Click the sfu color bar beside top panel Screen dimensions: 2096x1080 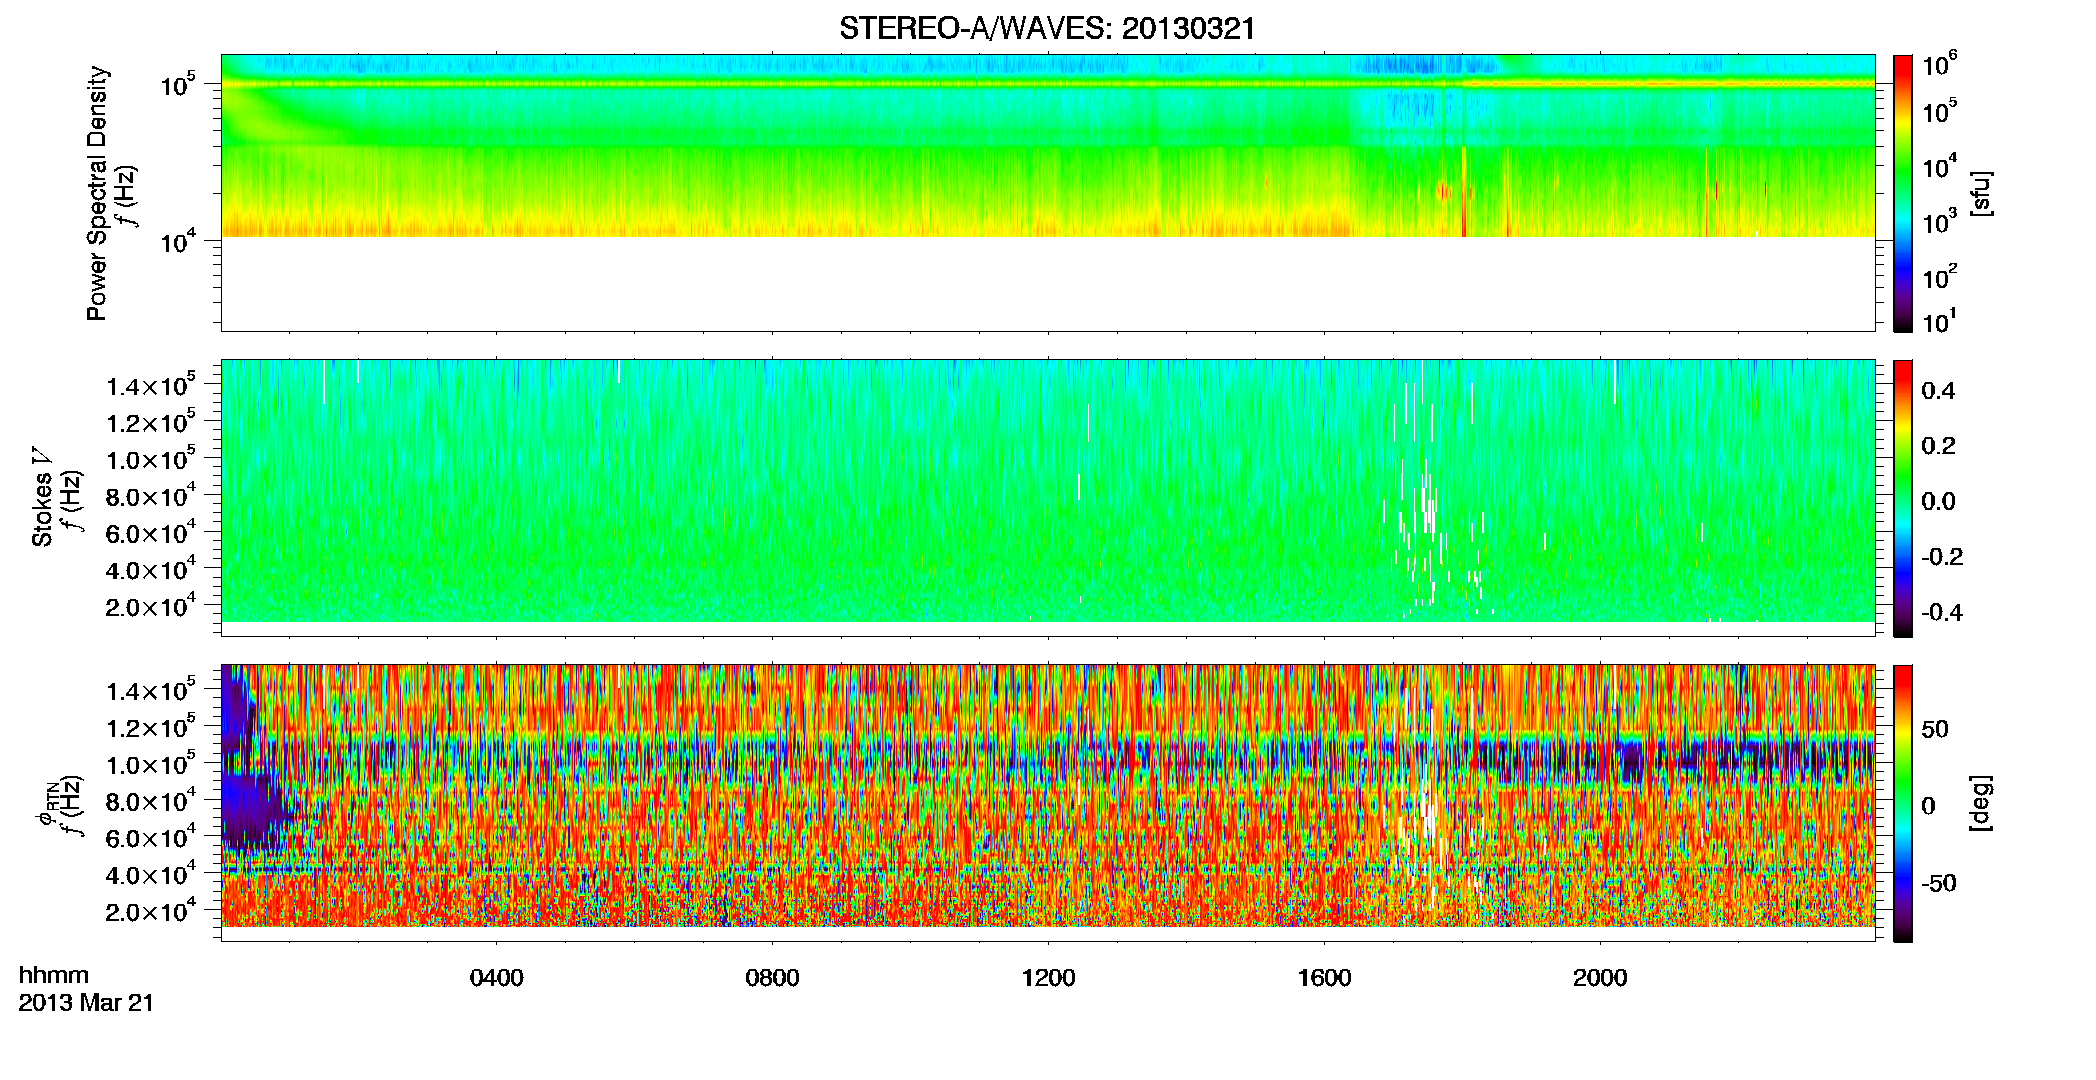1903,192
